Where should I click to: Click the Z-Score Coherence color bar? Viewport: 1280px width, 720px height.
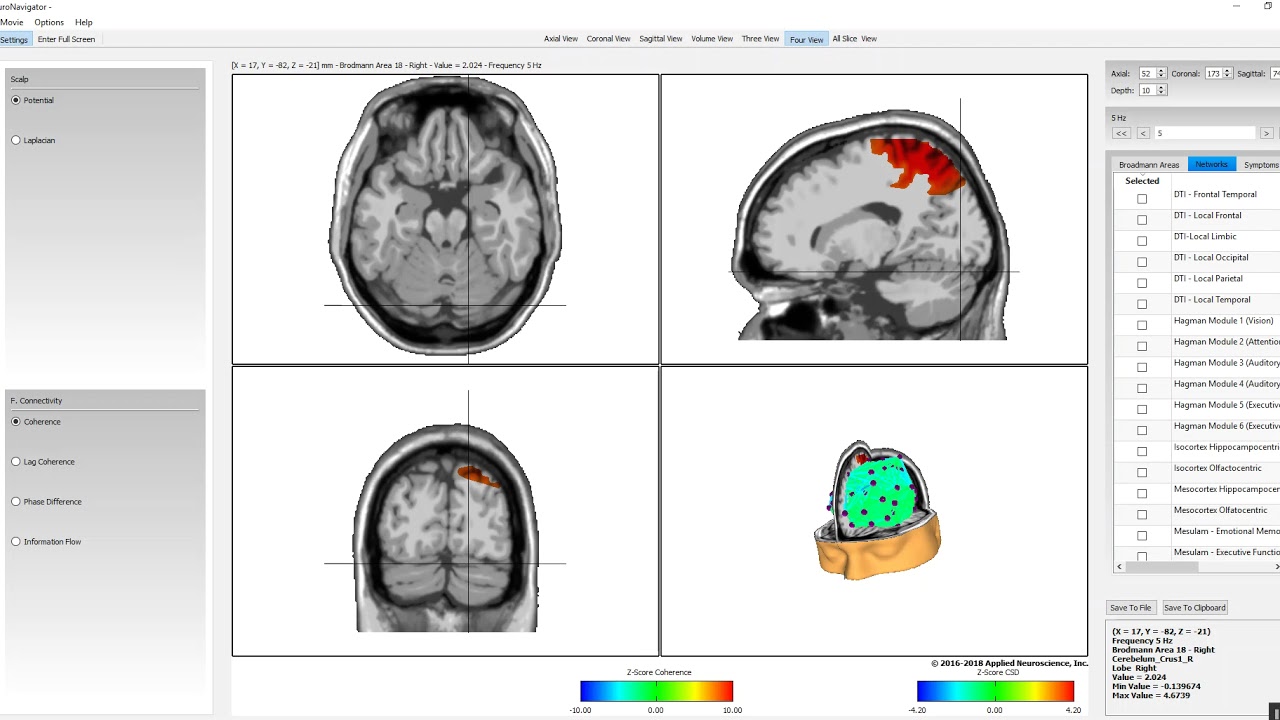click(656, 691)
